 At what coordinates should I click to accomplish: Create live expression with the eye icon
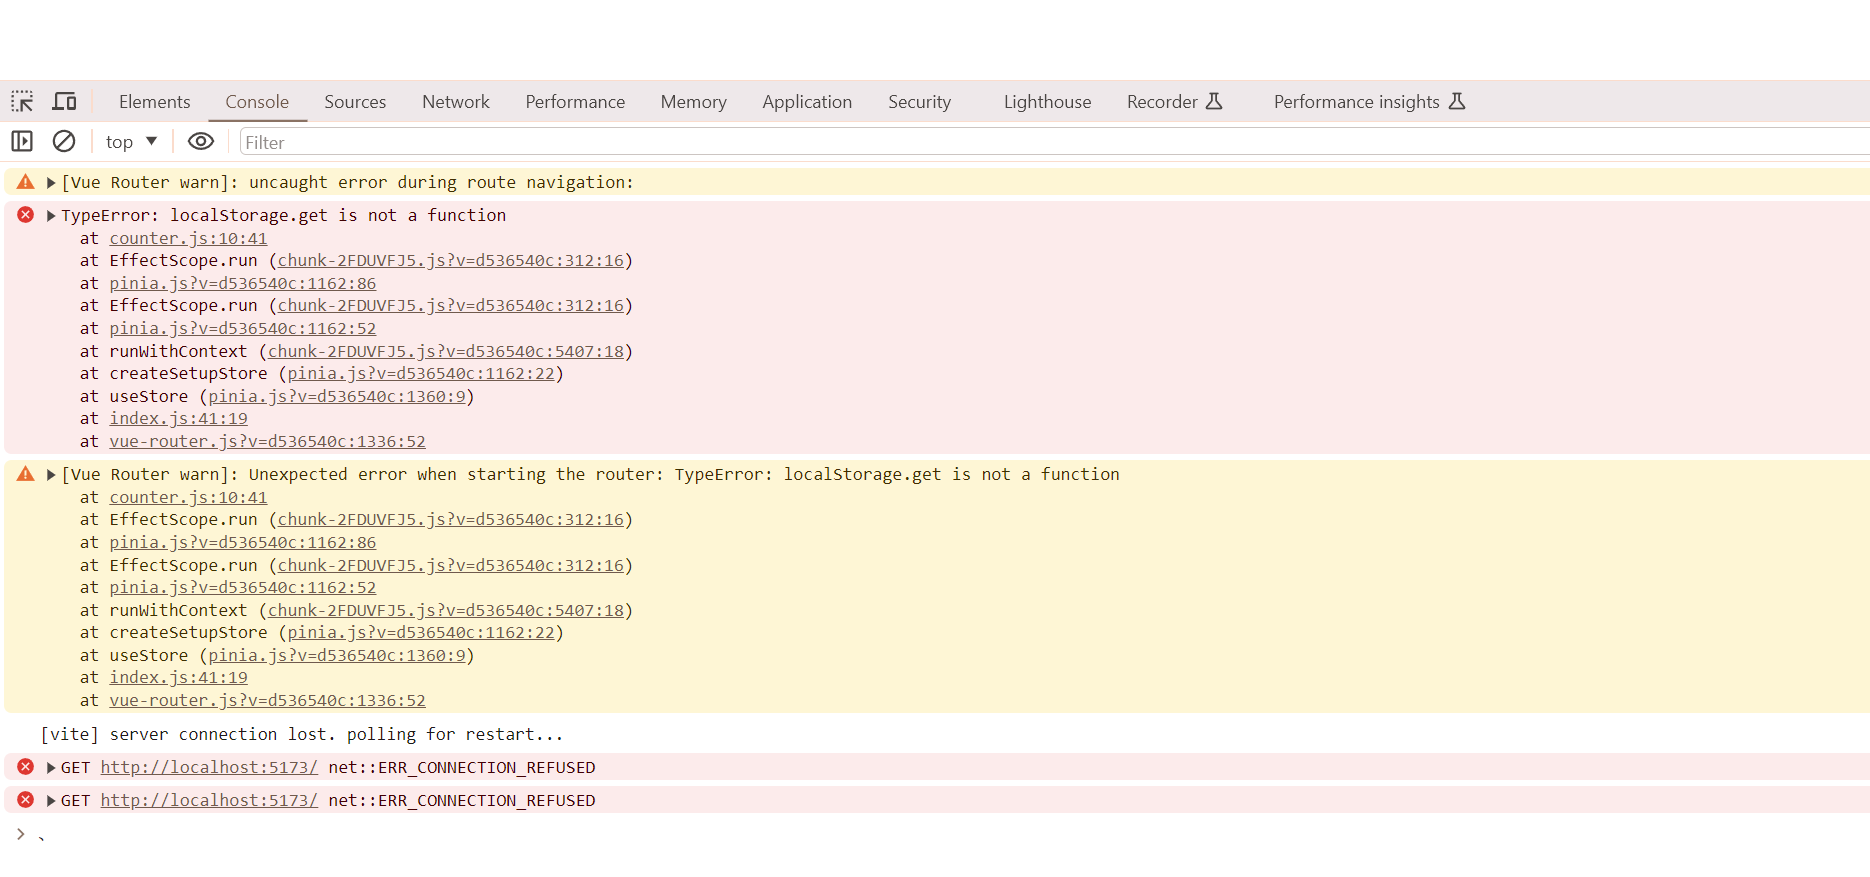point(201,141)
